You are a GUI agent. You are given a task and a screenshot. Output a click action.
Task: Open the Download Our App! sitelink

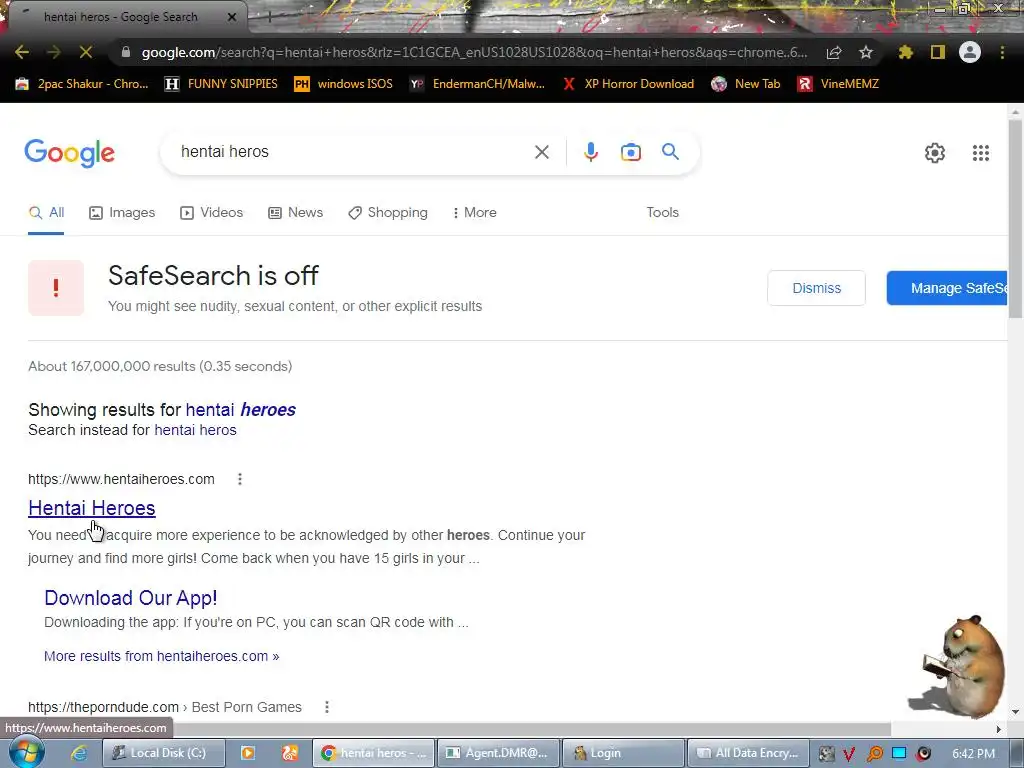click(x=131, y=598)
